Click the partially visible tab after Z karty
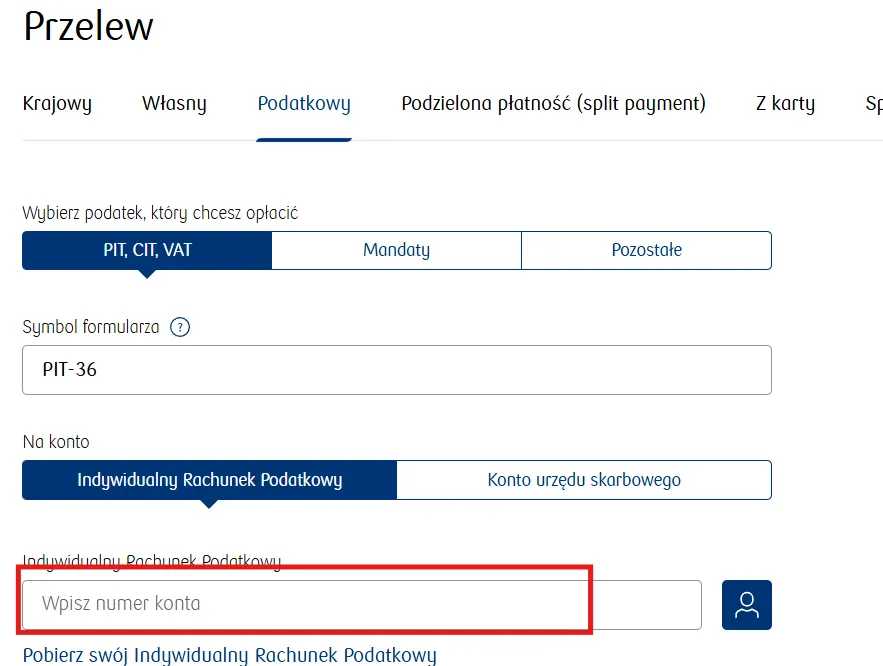883x666 pixels. click(x=873, y=104)
